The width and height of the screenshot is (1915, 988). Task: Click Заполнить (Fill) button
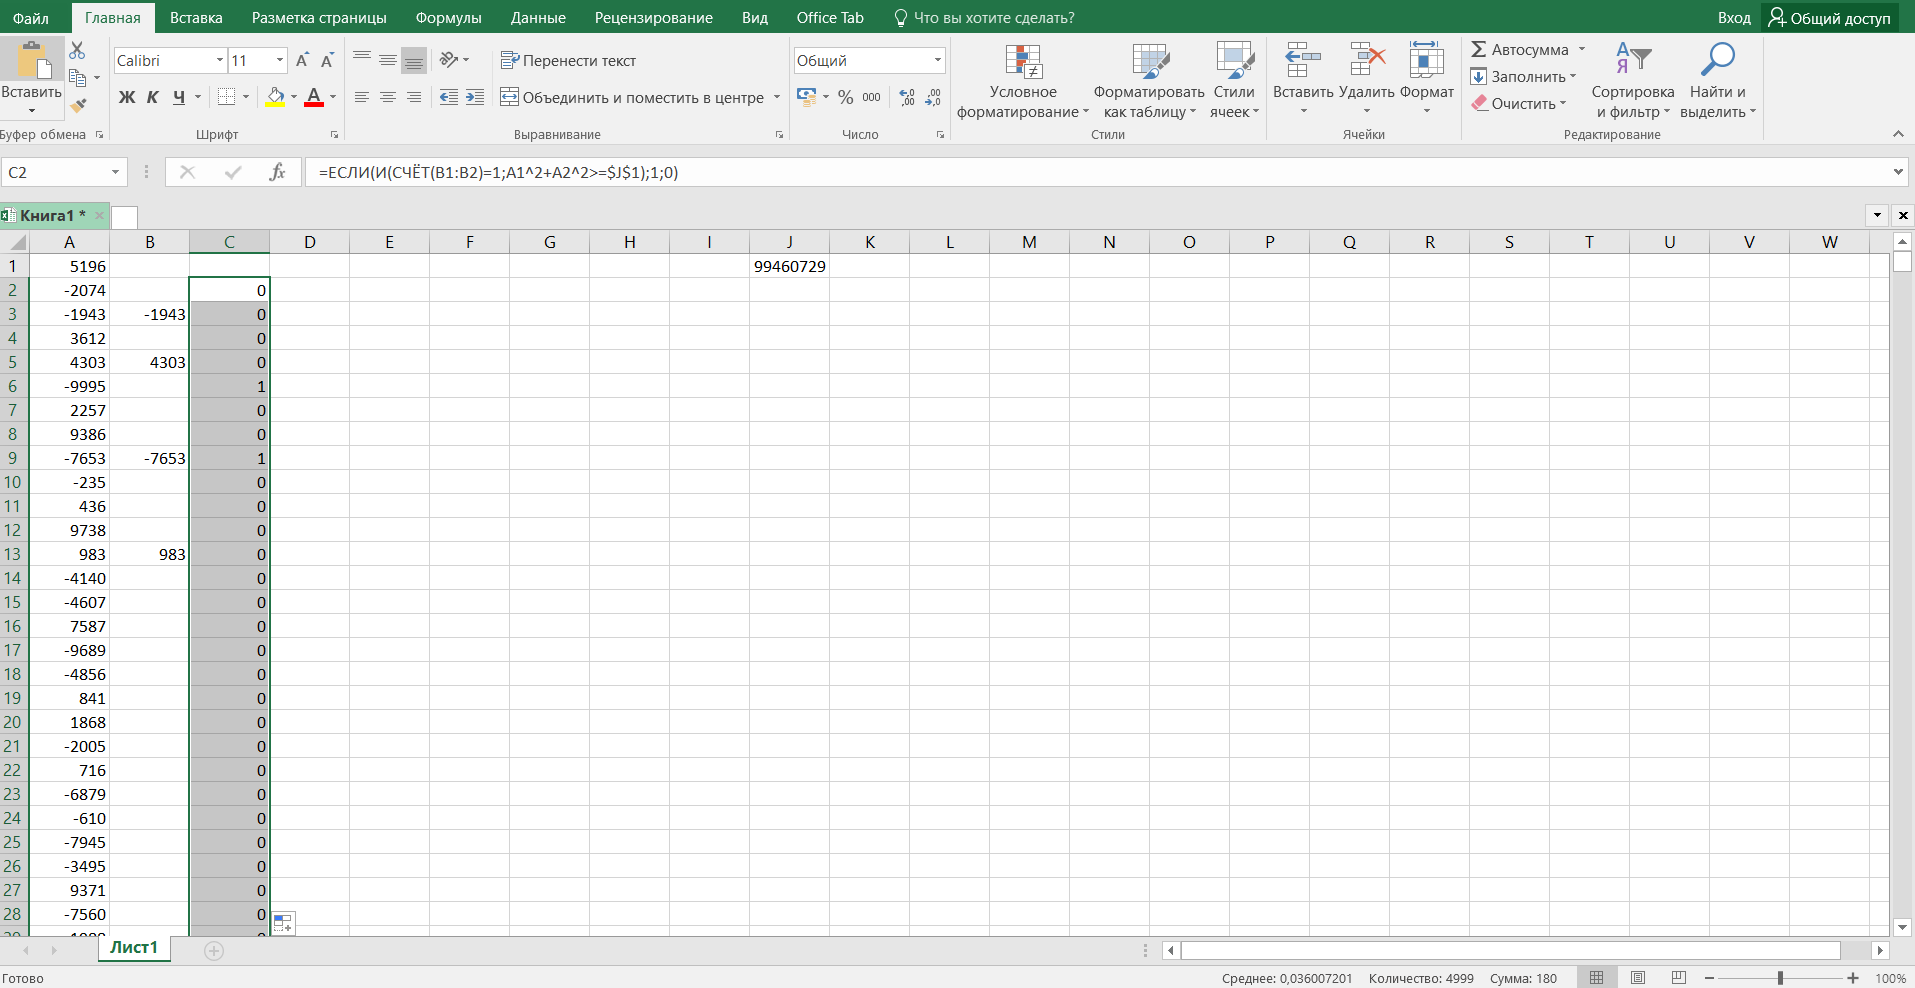(1523, 77)
